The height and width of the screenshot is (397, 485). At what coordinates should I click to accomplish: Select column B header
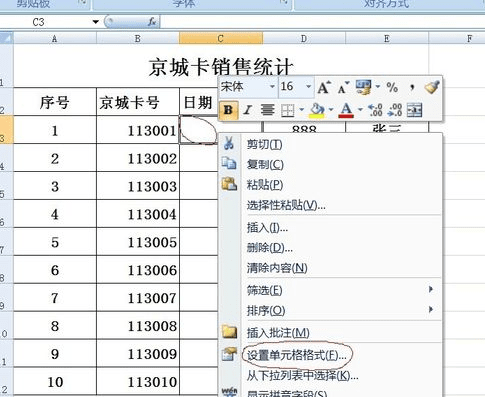coord(138,38)
